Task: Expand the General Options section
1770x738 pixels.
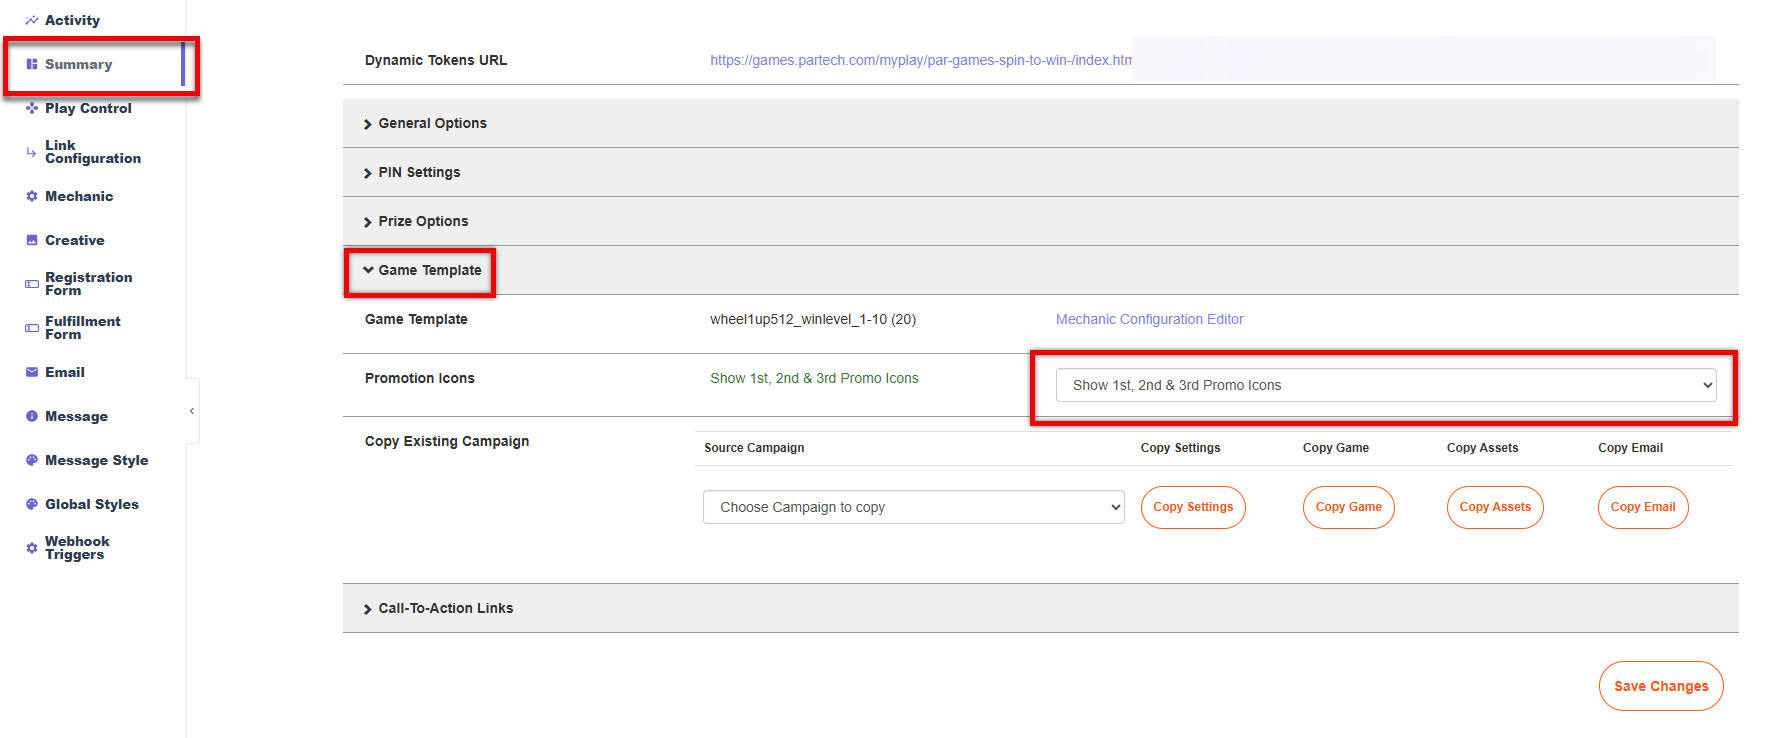Action: 1040,123
